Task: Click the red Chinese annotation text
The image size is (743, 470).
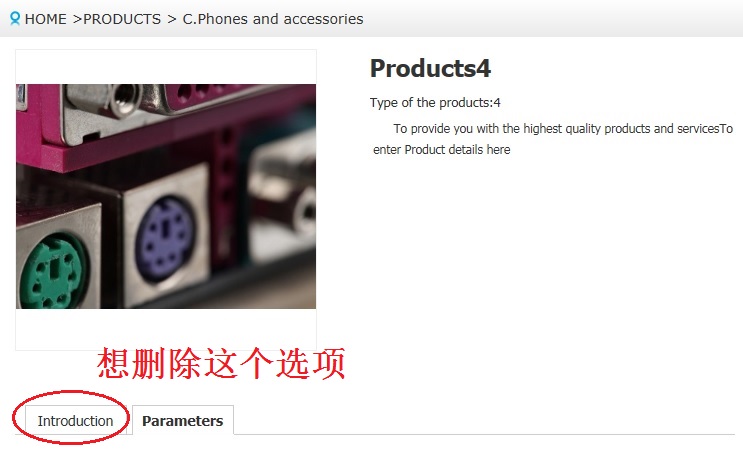Action: coord(221,363)
